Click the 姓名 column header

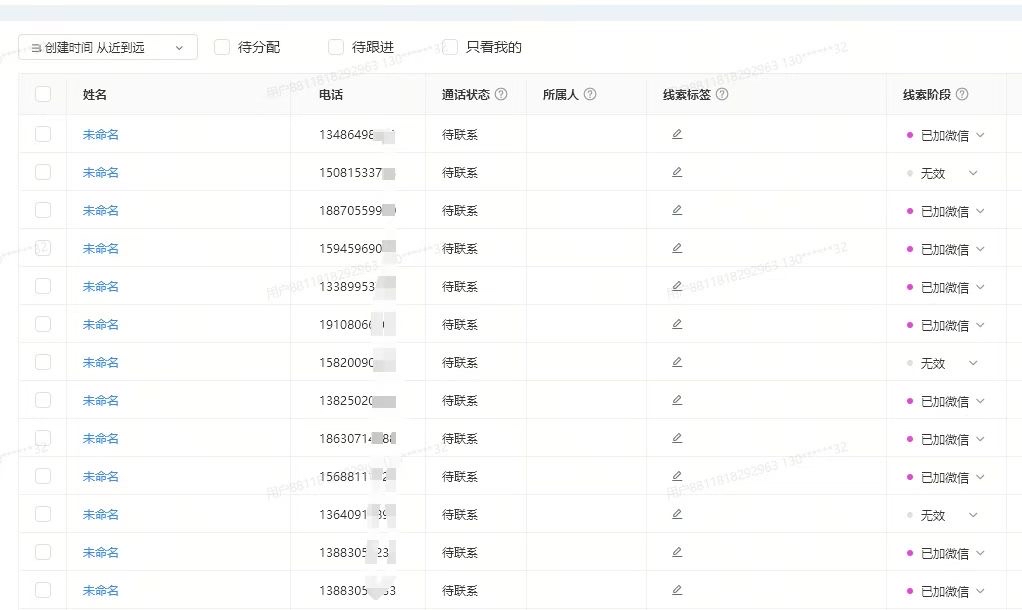[95, 94]
